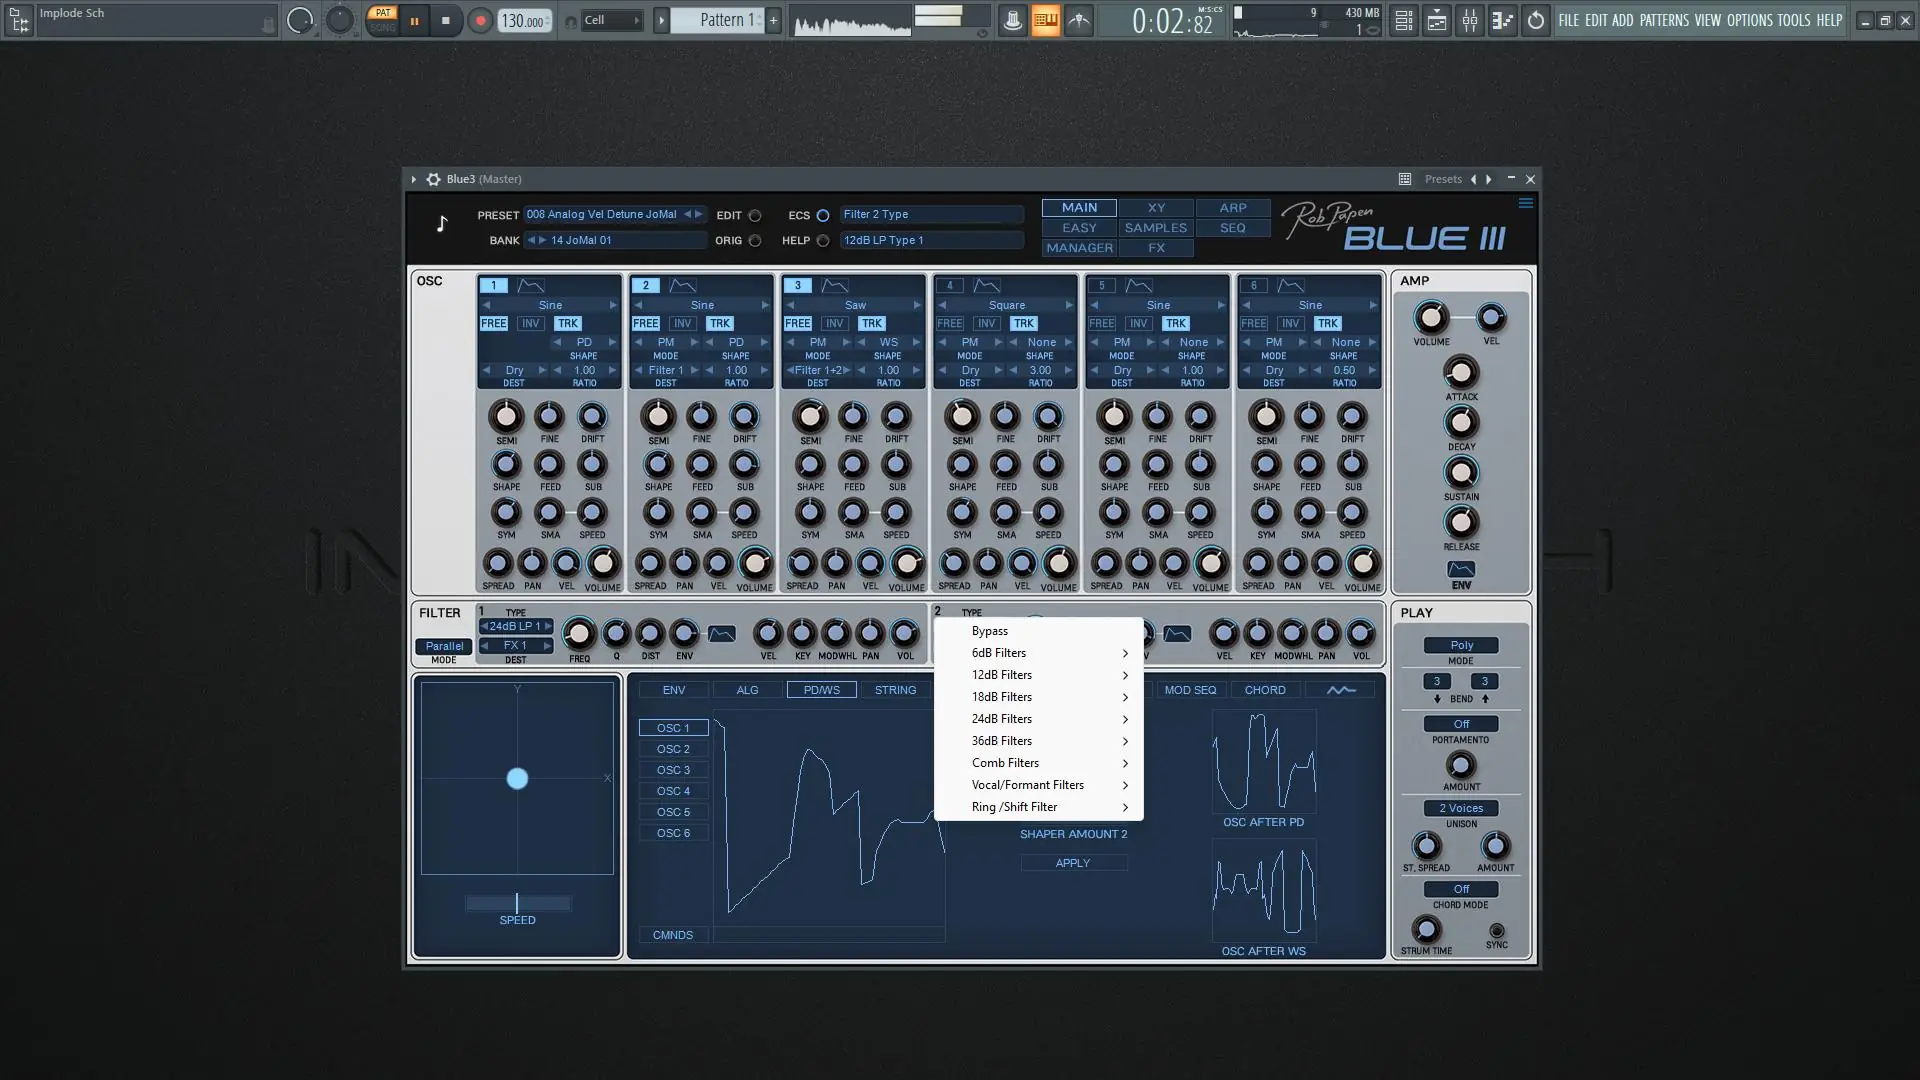
Task: Switch to the ARP page tab
Action: [1232, 208]
